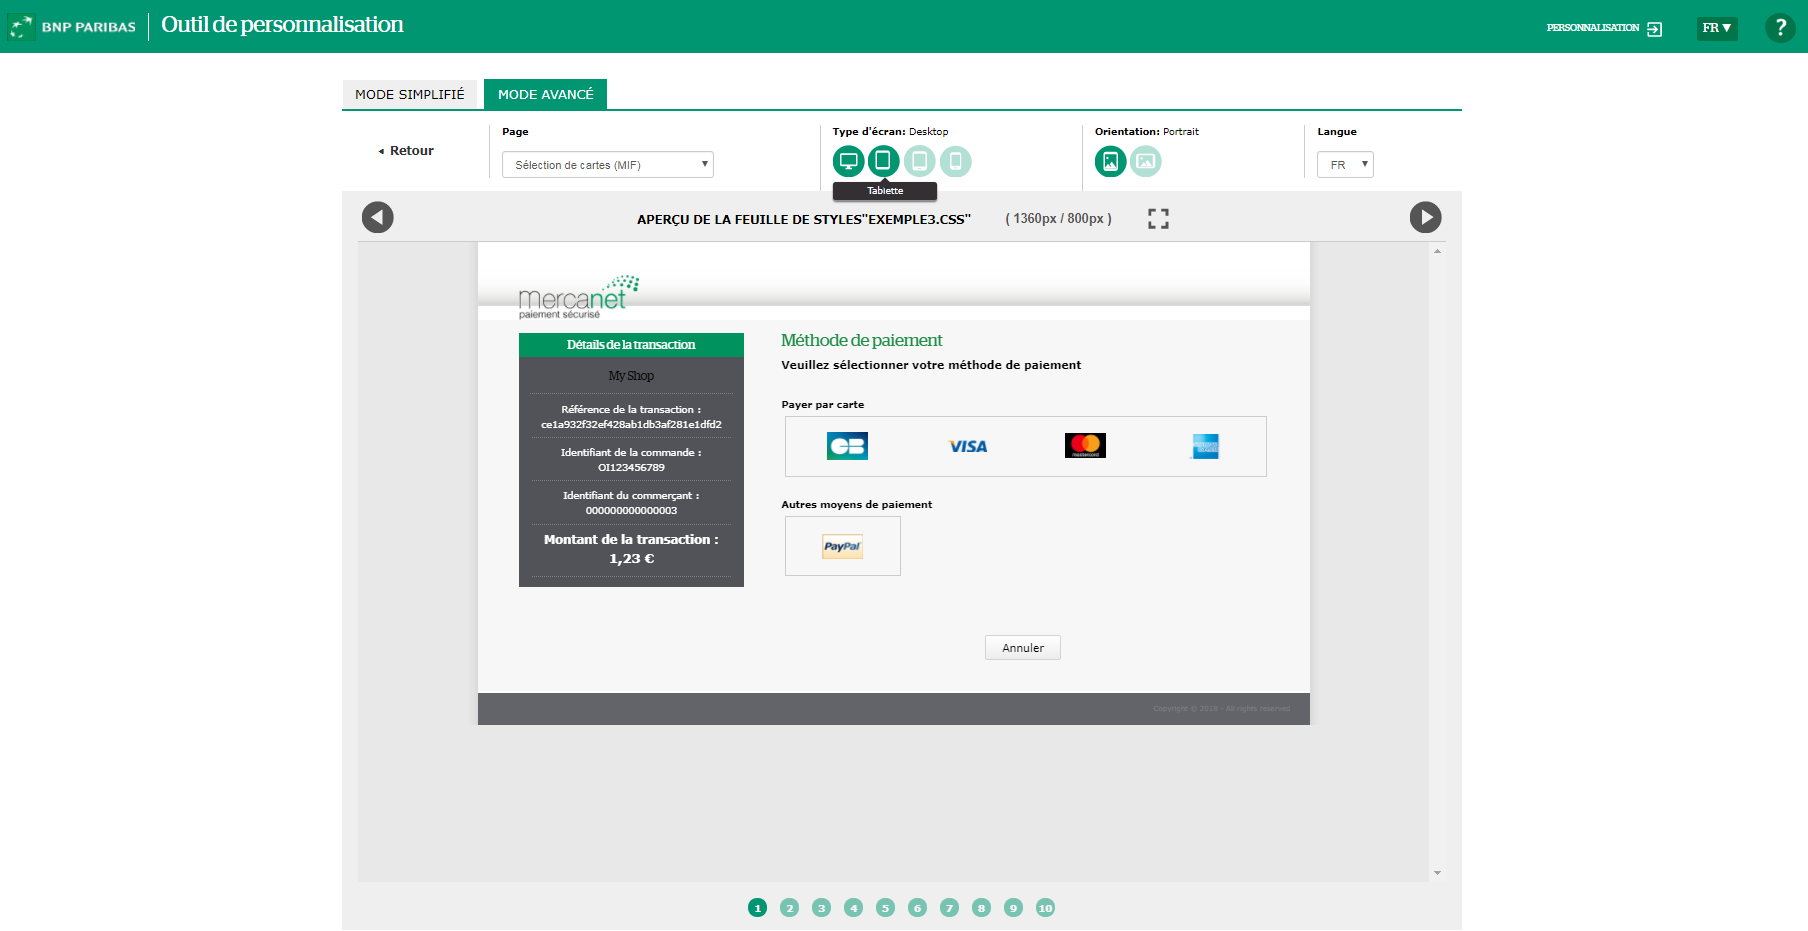The width and height of the screenshot is (1808, 931).
Task: Click the preview pane vertical scrollbar
Action: coord(1437,560)
